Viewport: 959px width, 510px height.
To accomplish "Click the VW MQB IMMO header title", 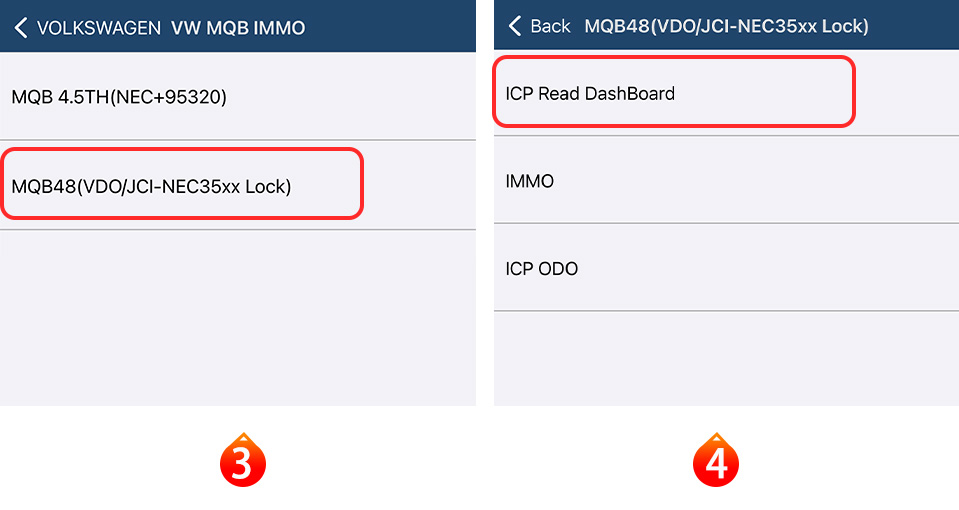I will pos(238,28).
